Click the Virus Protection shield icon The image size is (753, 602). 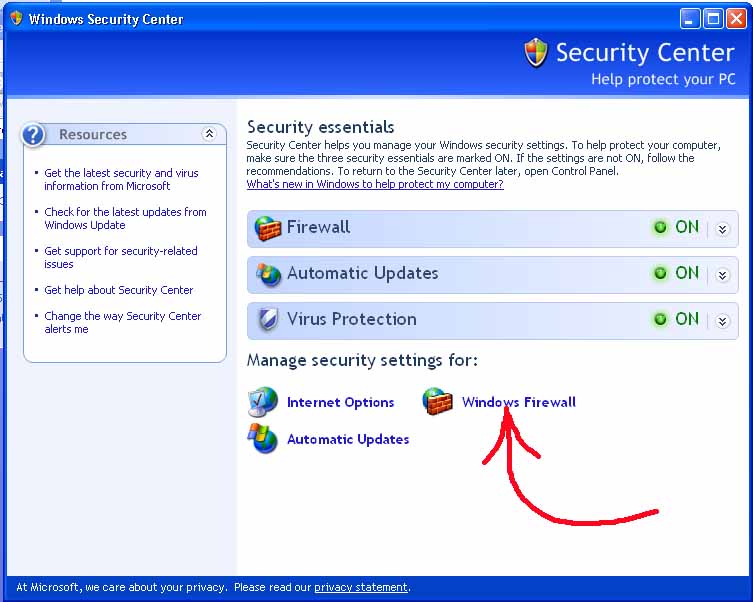268,319
